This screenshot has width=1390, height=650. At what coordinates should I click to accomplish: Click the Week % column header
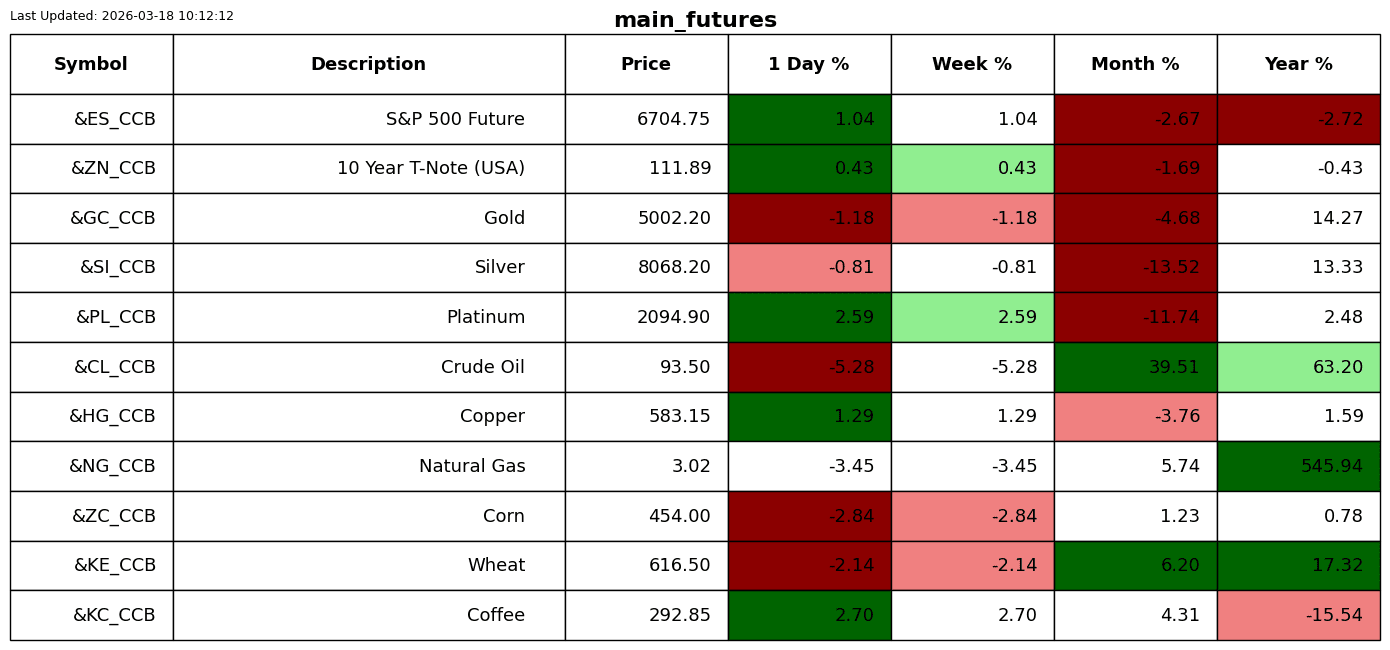[x=972, y=64]
